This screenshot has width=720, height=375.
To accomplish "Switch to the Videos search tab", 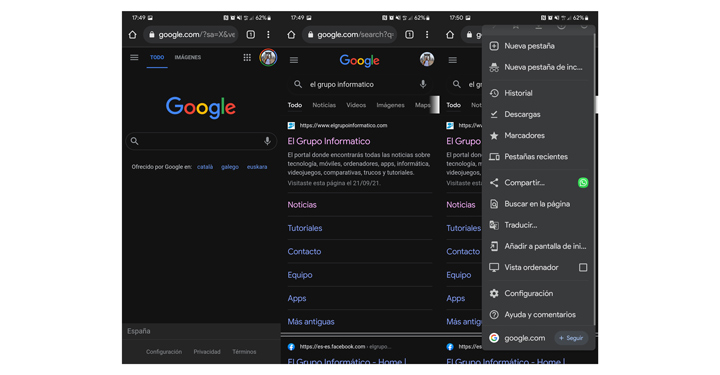I will tap(356, 105).
